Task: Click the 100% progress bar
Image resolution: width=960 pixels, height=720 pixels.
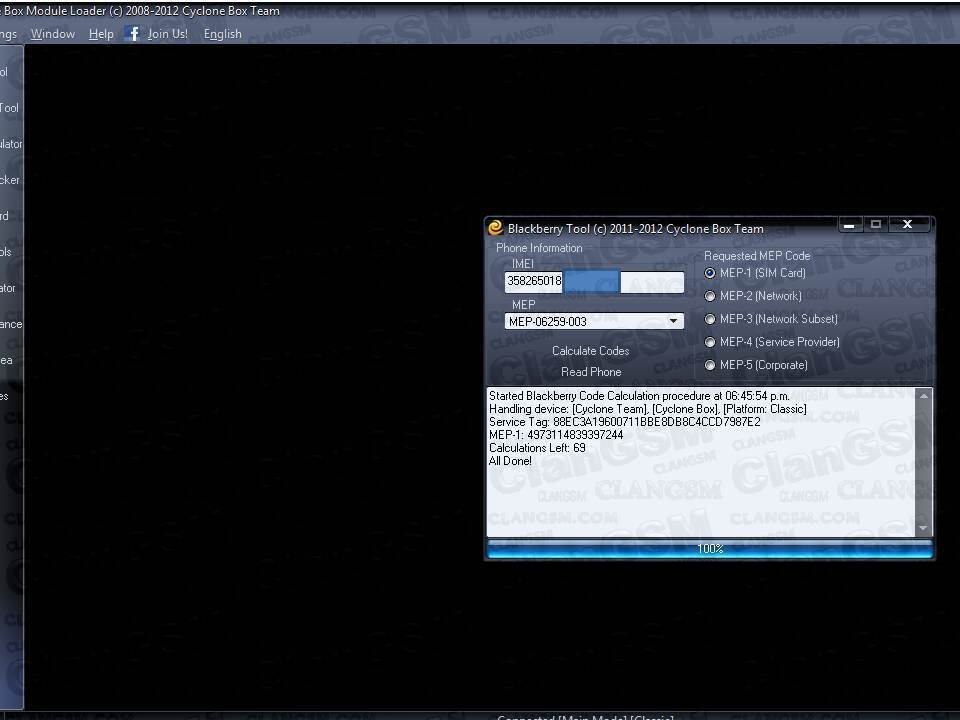Action: point(710,549)
